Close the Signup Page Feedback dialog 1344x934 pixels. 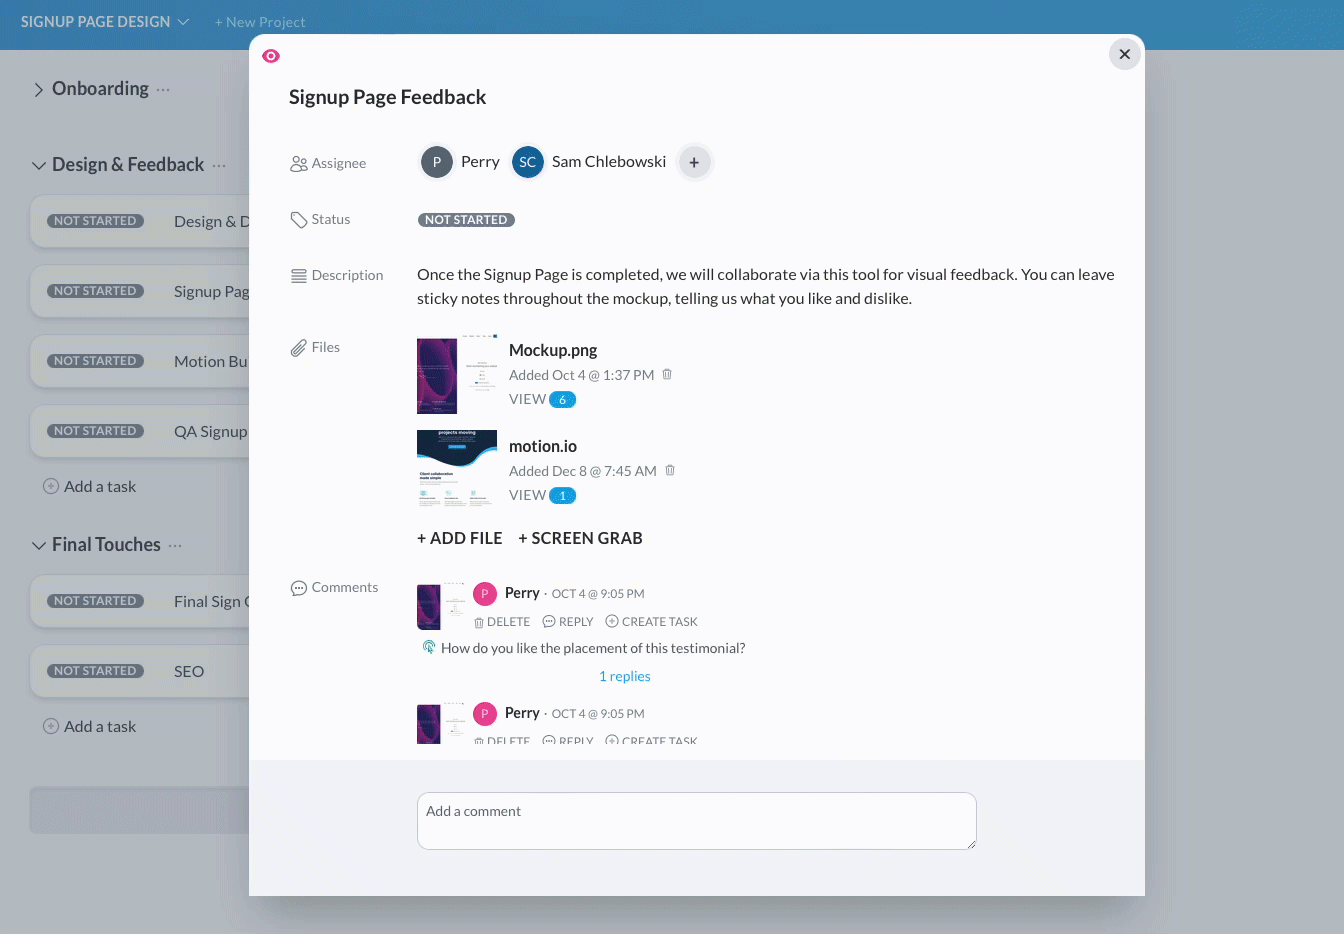click(1125, 54)
